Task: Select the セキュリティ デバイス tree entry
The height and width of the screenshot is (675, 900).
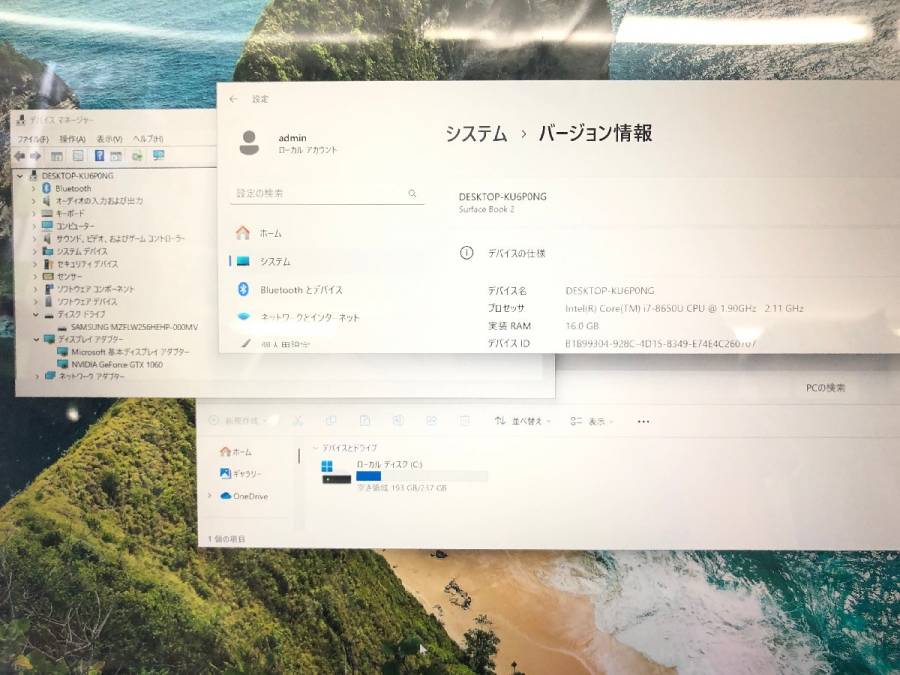Action: 87,264
